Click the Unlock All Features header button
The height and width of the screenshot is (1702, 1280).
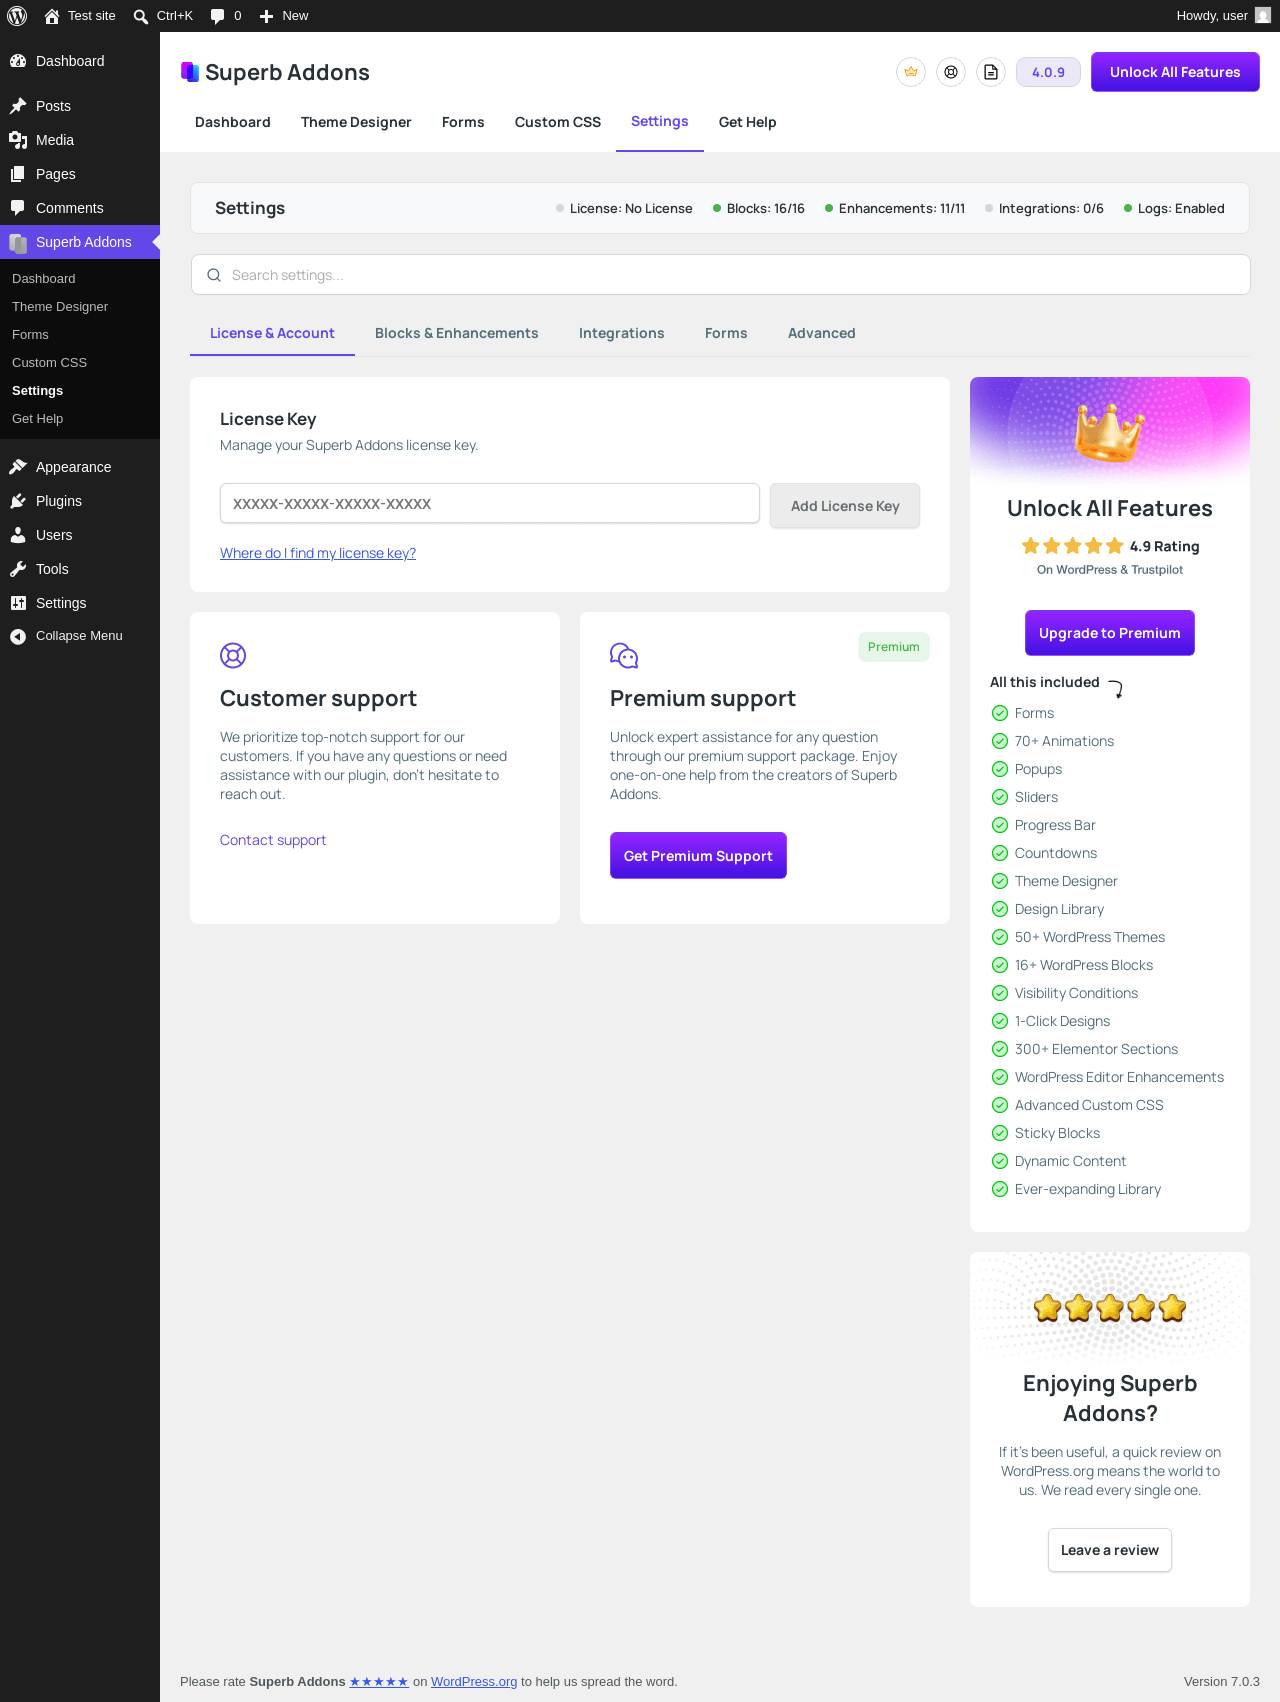(1175, 72)
